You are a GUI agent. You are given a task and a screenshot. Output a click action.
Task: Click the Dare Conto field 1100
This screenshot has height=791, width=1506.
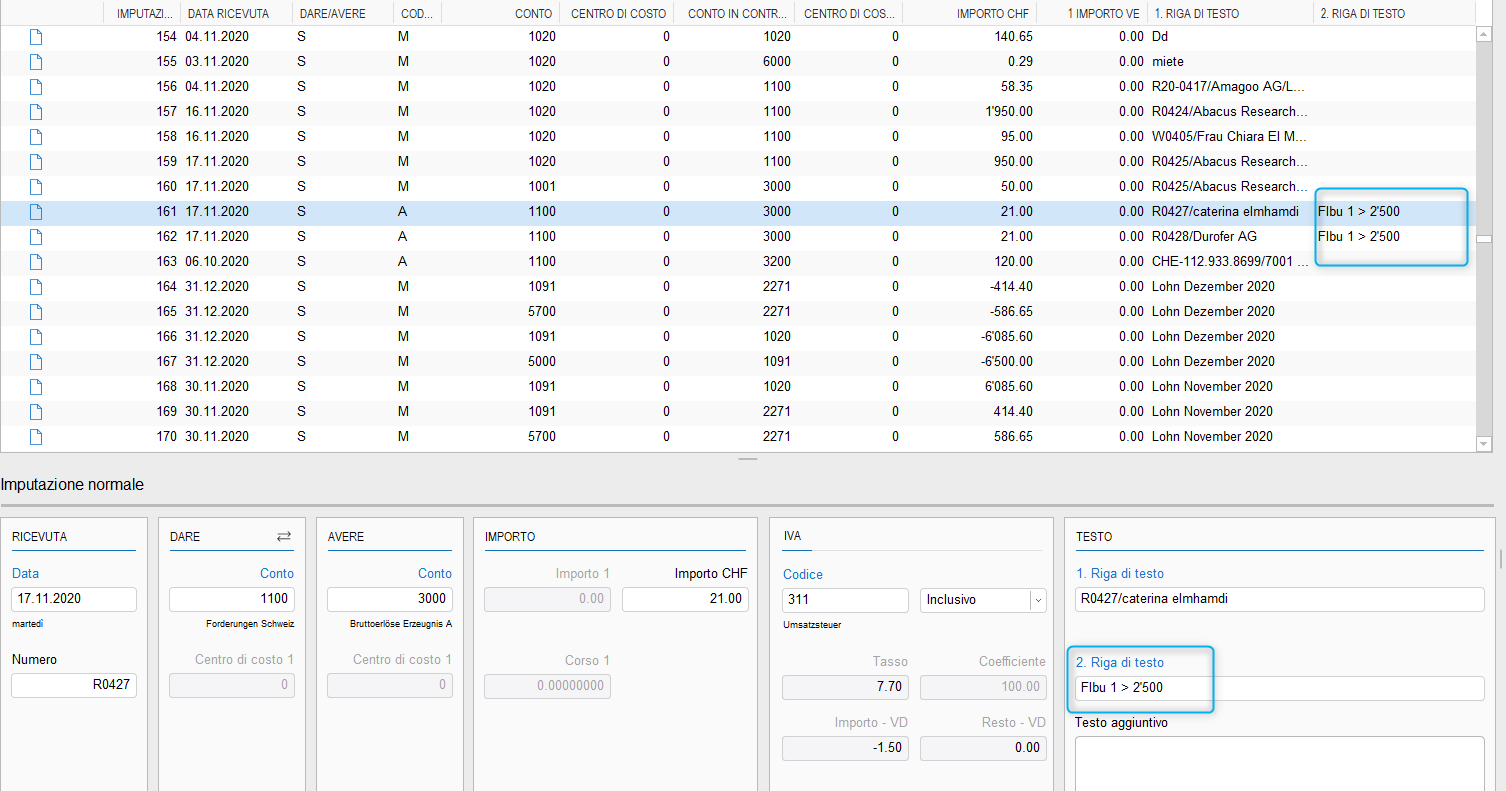232,599
